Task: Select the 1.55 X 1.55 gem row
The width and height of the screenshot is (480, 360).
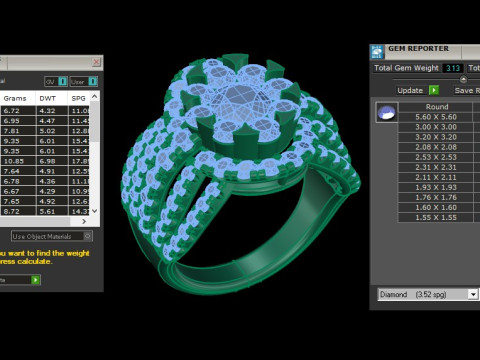Action: click(x=436, y=217)
